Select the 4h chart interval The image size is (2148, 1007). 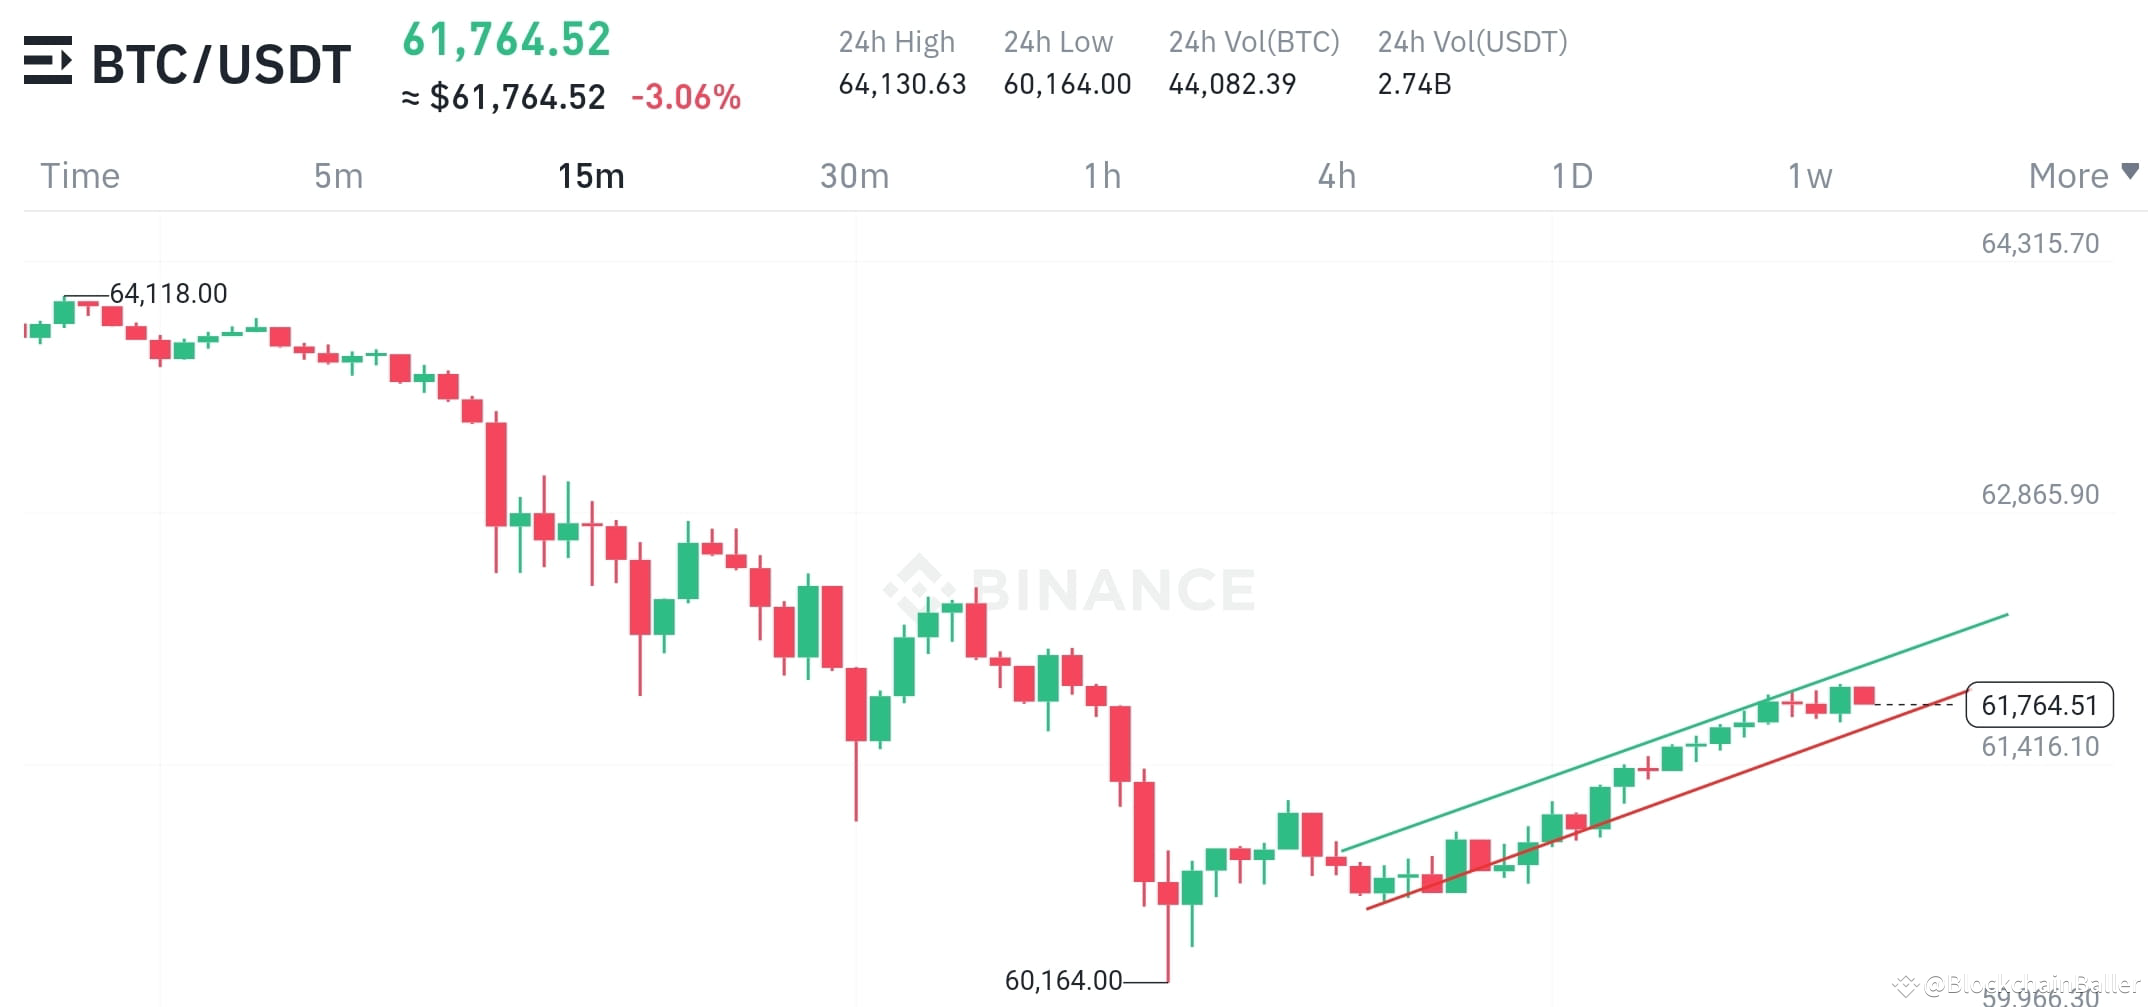pos(1337,175)
